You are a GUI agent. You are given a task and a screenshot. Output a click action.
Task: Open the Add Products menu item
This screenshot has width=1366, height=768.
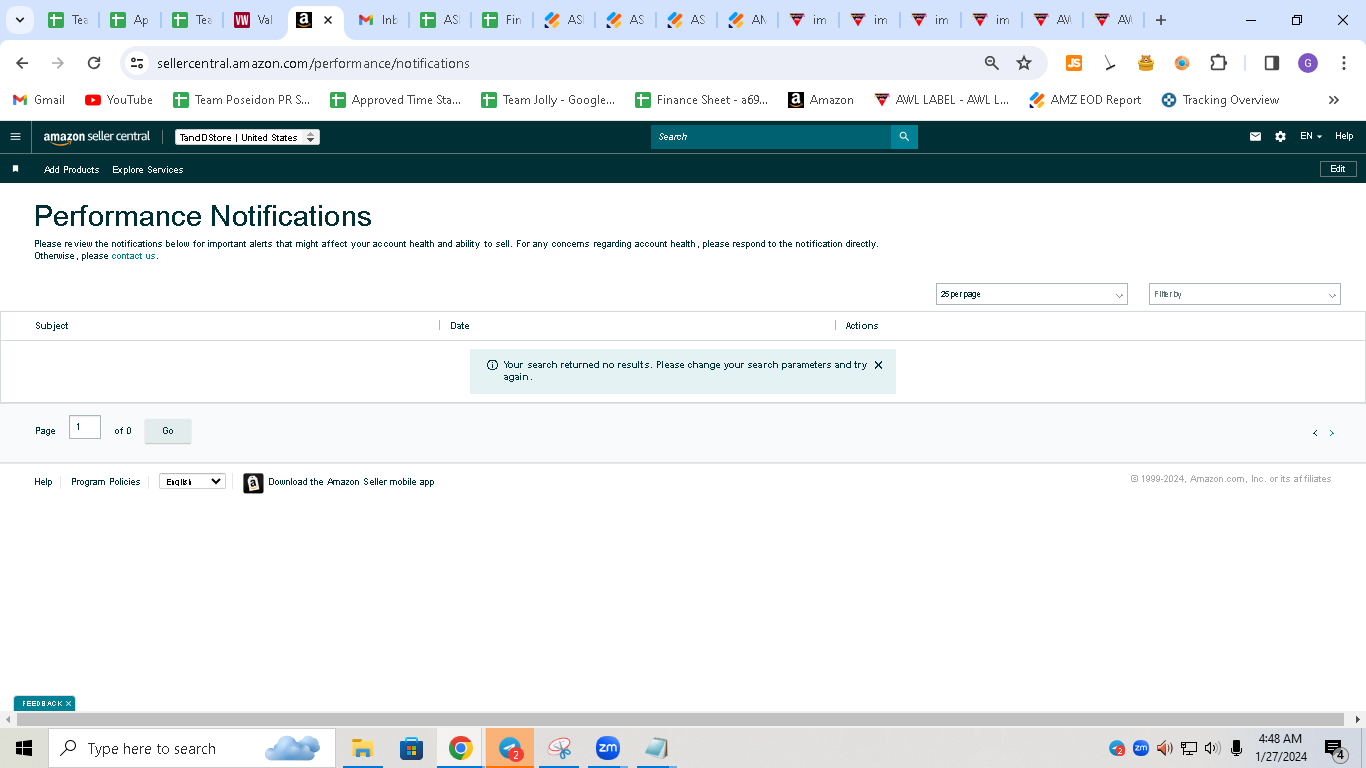(x=72, y=170)
